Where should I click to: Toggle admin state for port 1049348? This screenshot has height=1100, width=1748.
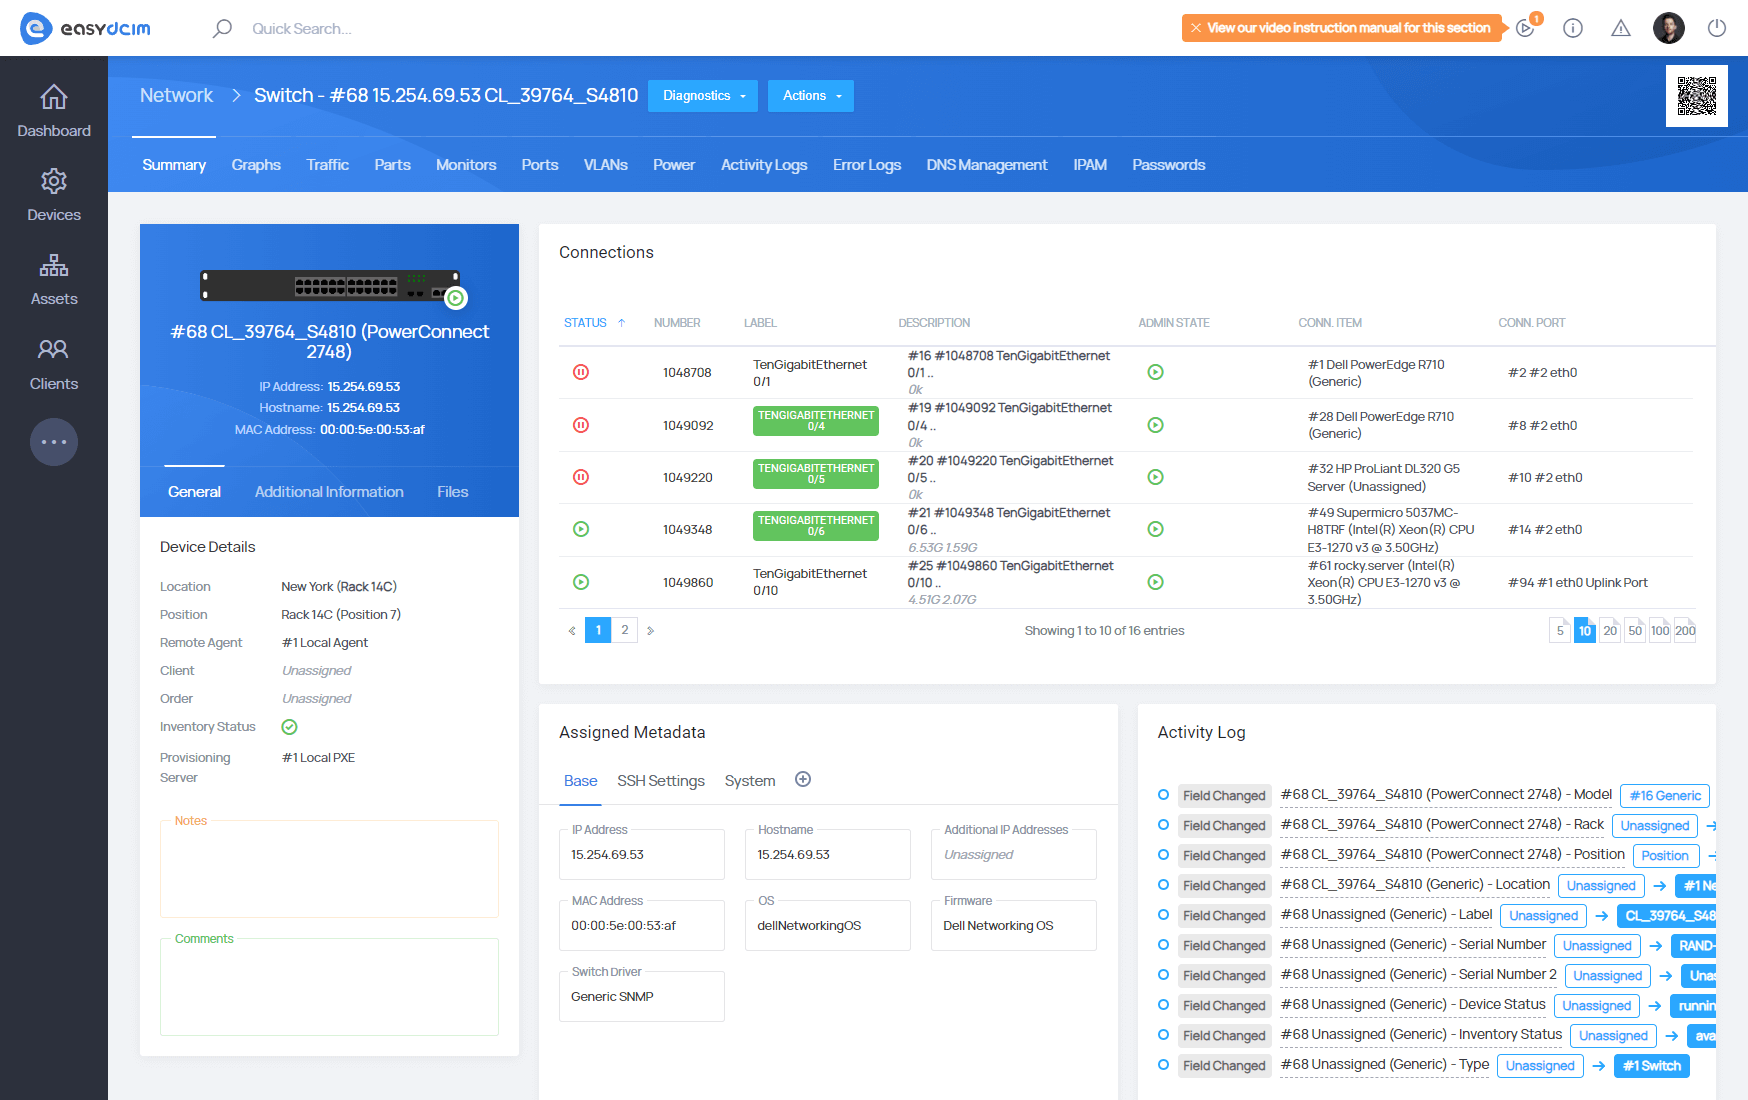1155,529
